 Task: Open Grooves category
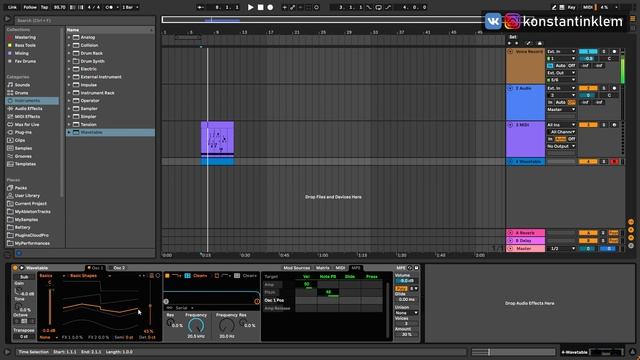point(23,156)
